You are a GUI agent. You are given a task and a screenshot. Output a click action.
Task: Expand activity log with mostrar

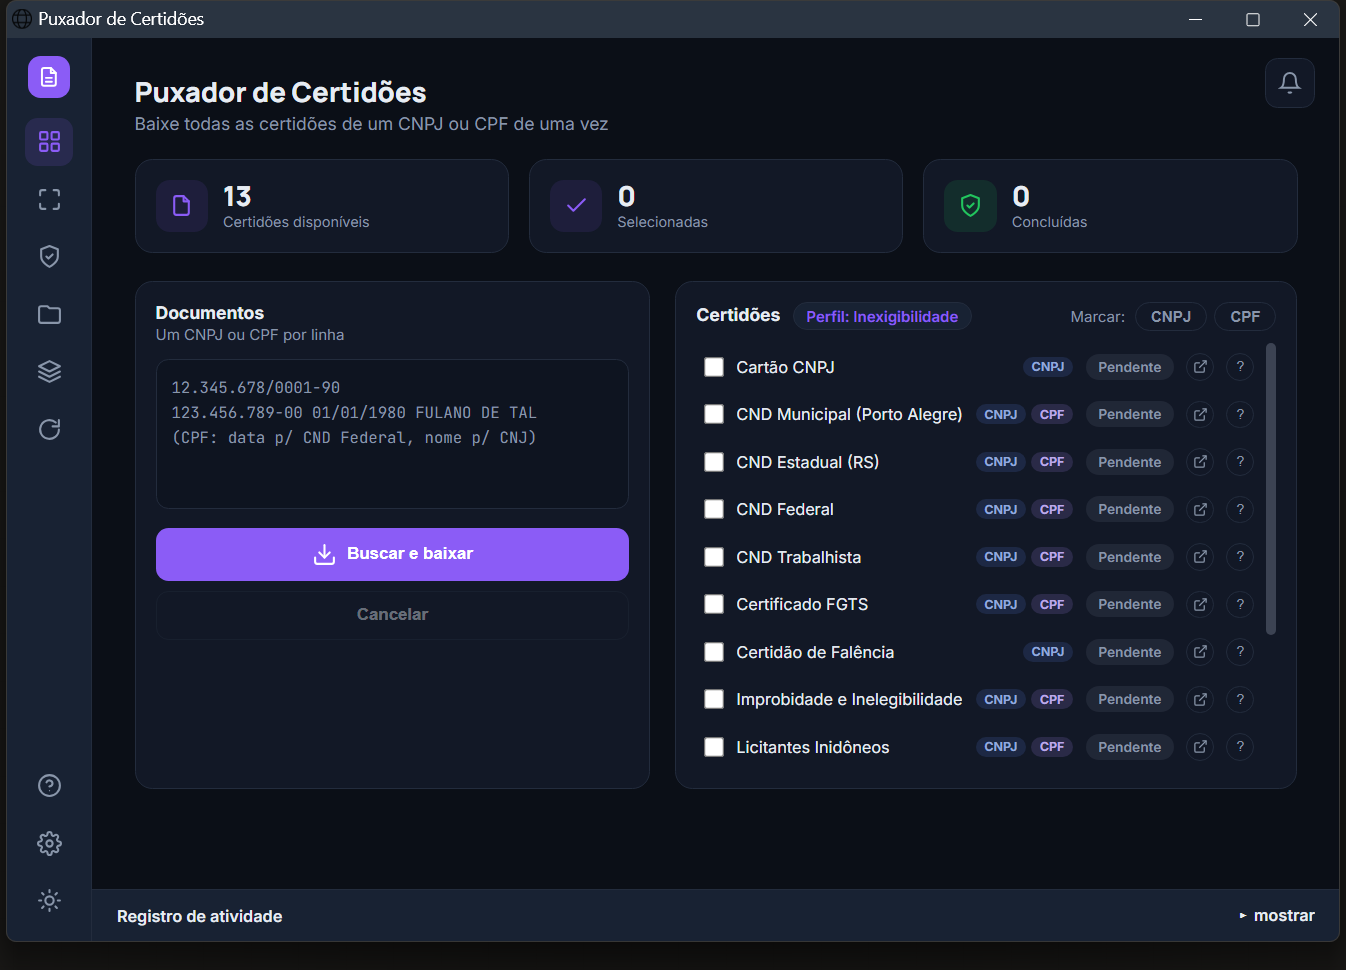click(1277, 916)
